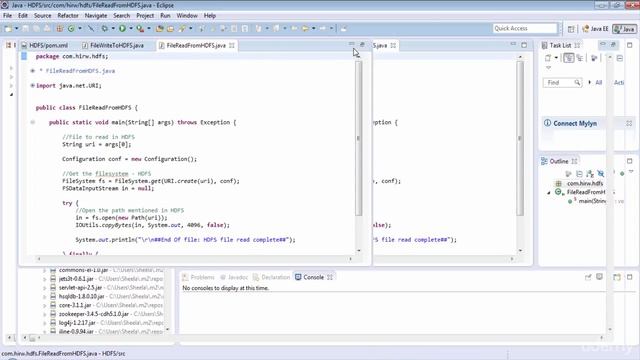
Task: Click the front editor vertical scrollbar
Action: [358, 139]
